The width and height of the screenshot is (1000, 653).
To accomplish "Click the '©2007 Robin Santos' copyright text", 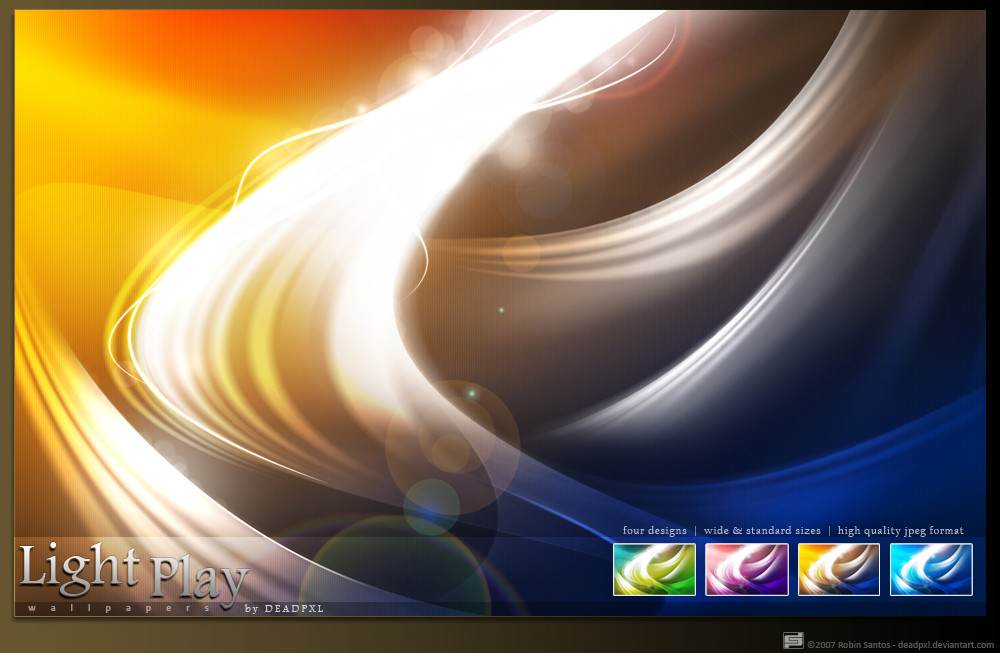I will [x=848, y=645].
